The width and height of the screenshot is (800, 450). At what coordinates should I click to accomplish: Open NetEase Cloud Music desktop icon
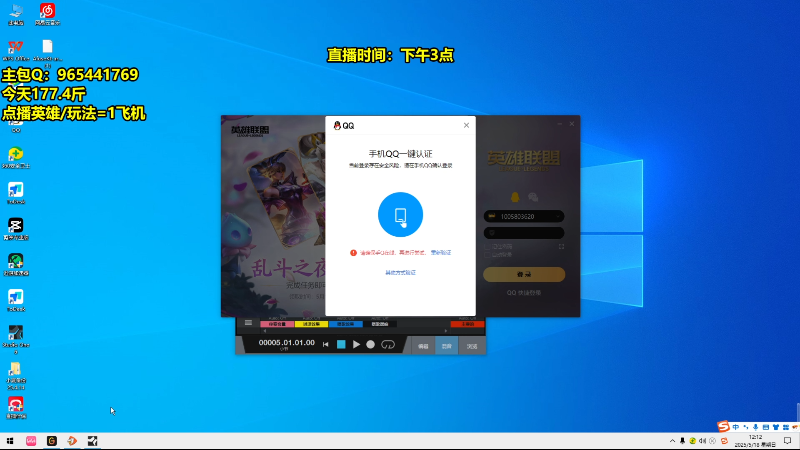[47, 14]
